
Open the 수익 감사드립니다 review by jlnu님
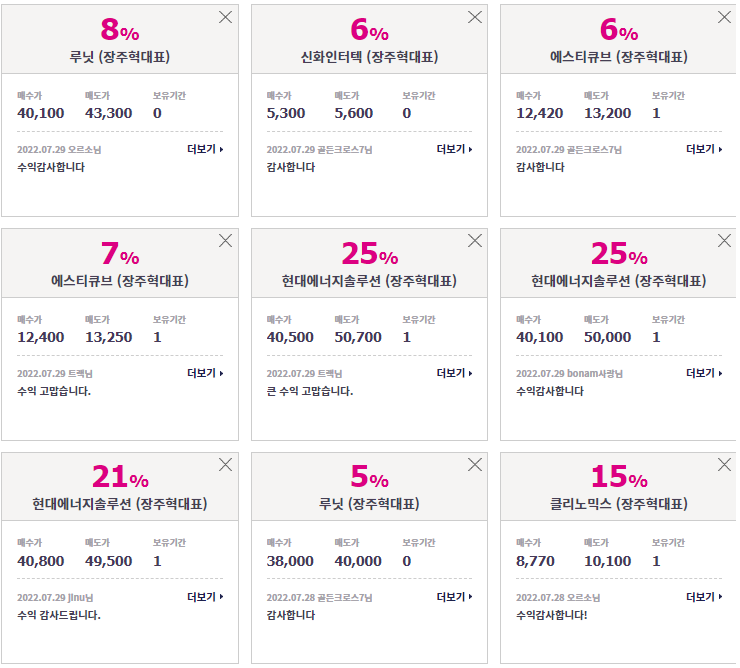(x=59, y=615)
